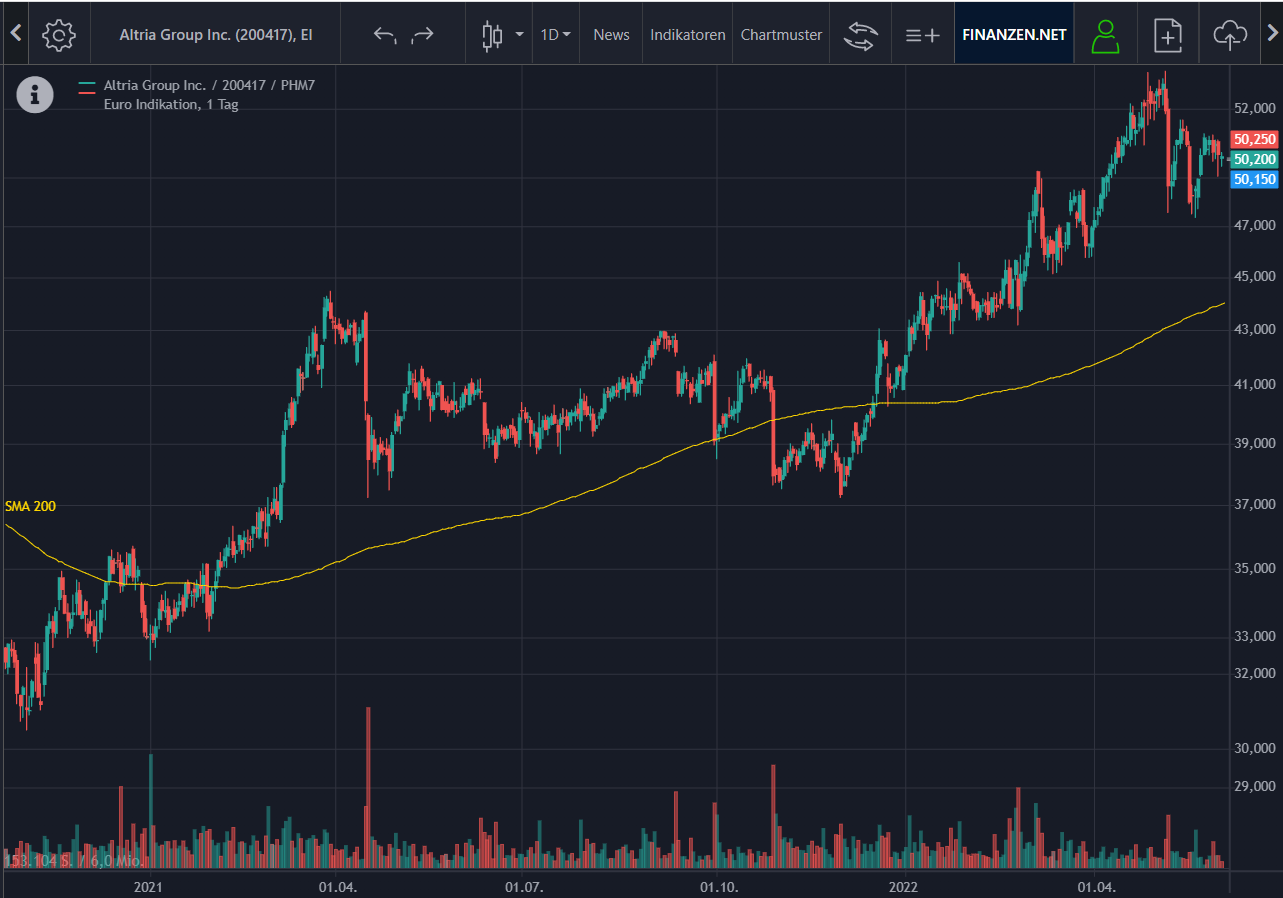Screen dimensions: 1283x898
Task: Click the green user account icon
Action: [1105, 35]
